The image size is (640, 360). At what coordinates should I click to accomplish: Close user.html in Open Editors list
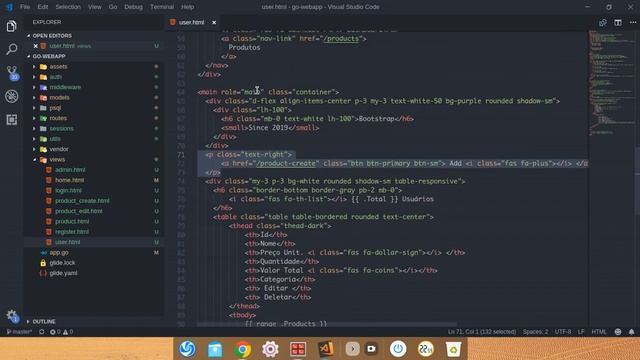click(x=36, y=46)
